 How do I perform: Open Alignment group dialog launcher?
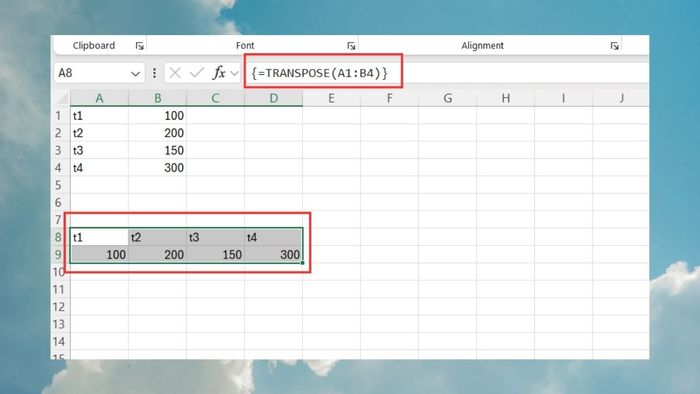tap(614, 46)
